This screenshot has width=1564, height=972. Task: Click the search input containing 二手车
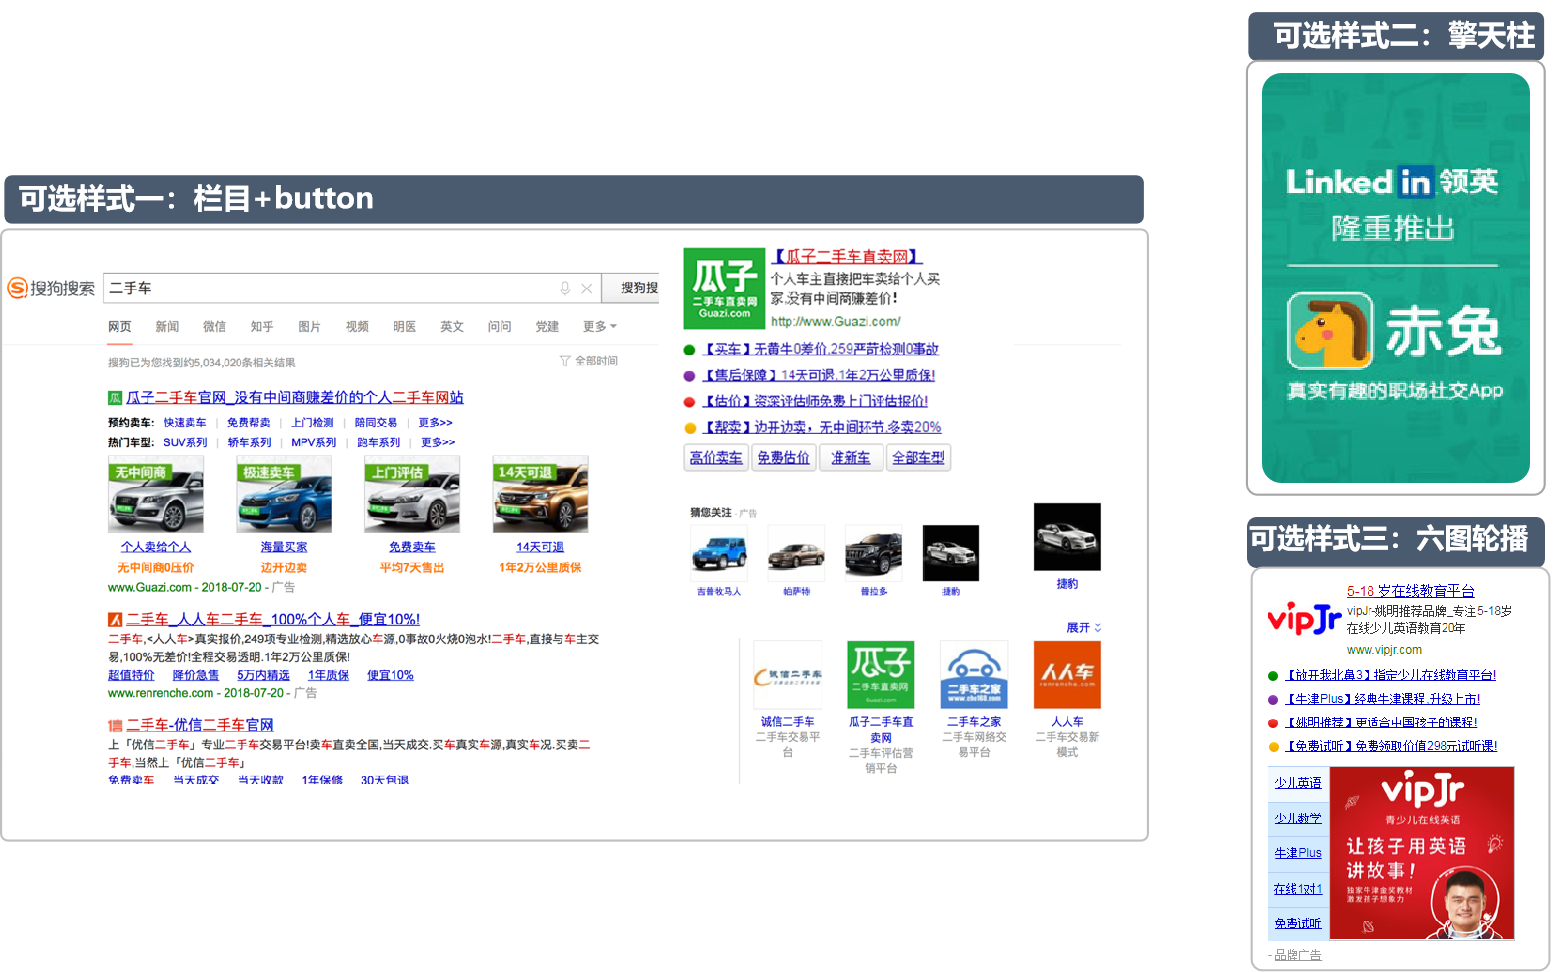330,288
